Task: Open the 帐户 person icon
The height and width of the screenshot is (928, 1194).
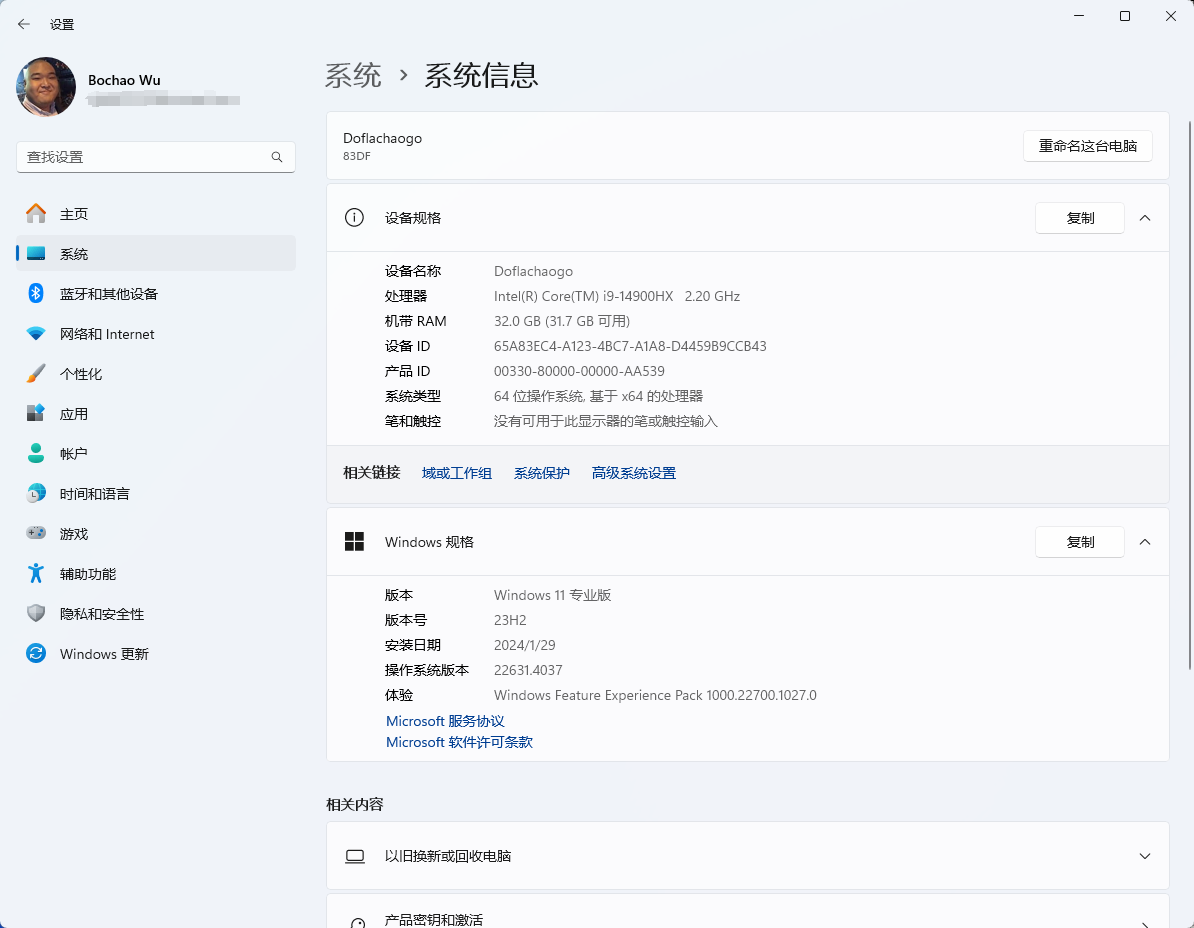Action: click(36, 453)
